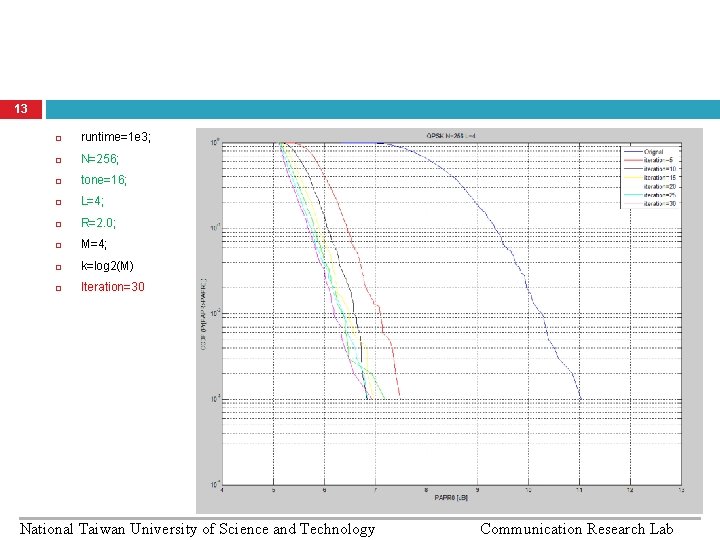Click the x-axis label 'PAPR0 [dB]'
Viewport: 720px width, 540px height.
451,498
